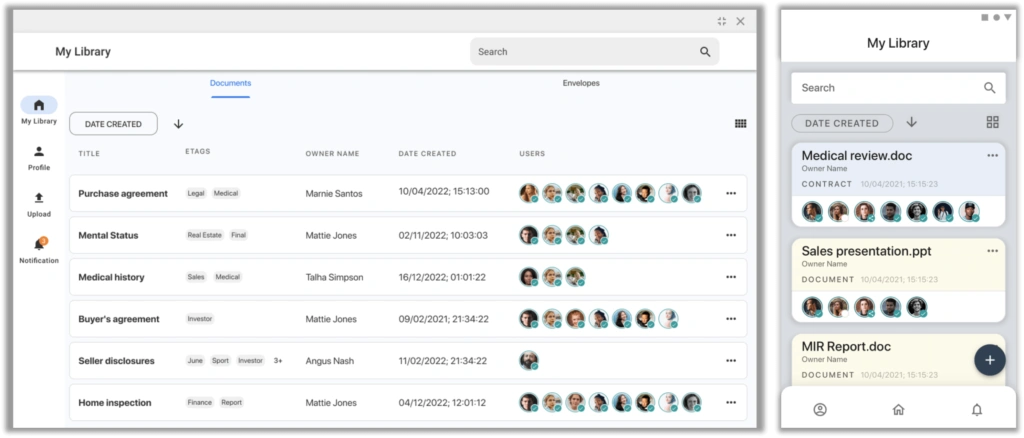Open My Library home icon in sidebar
The width and height of the screenshot is (1024, 438).
[x=39, y=105]
